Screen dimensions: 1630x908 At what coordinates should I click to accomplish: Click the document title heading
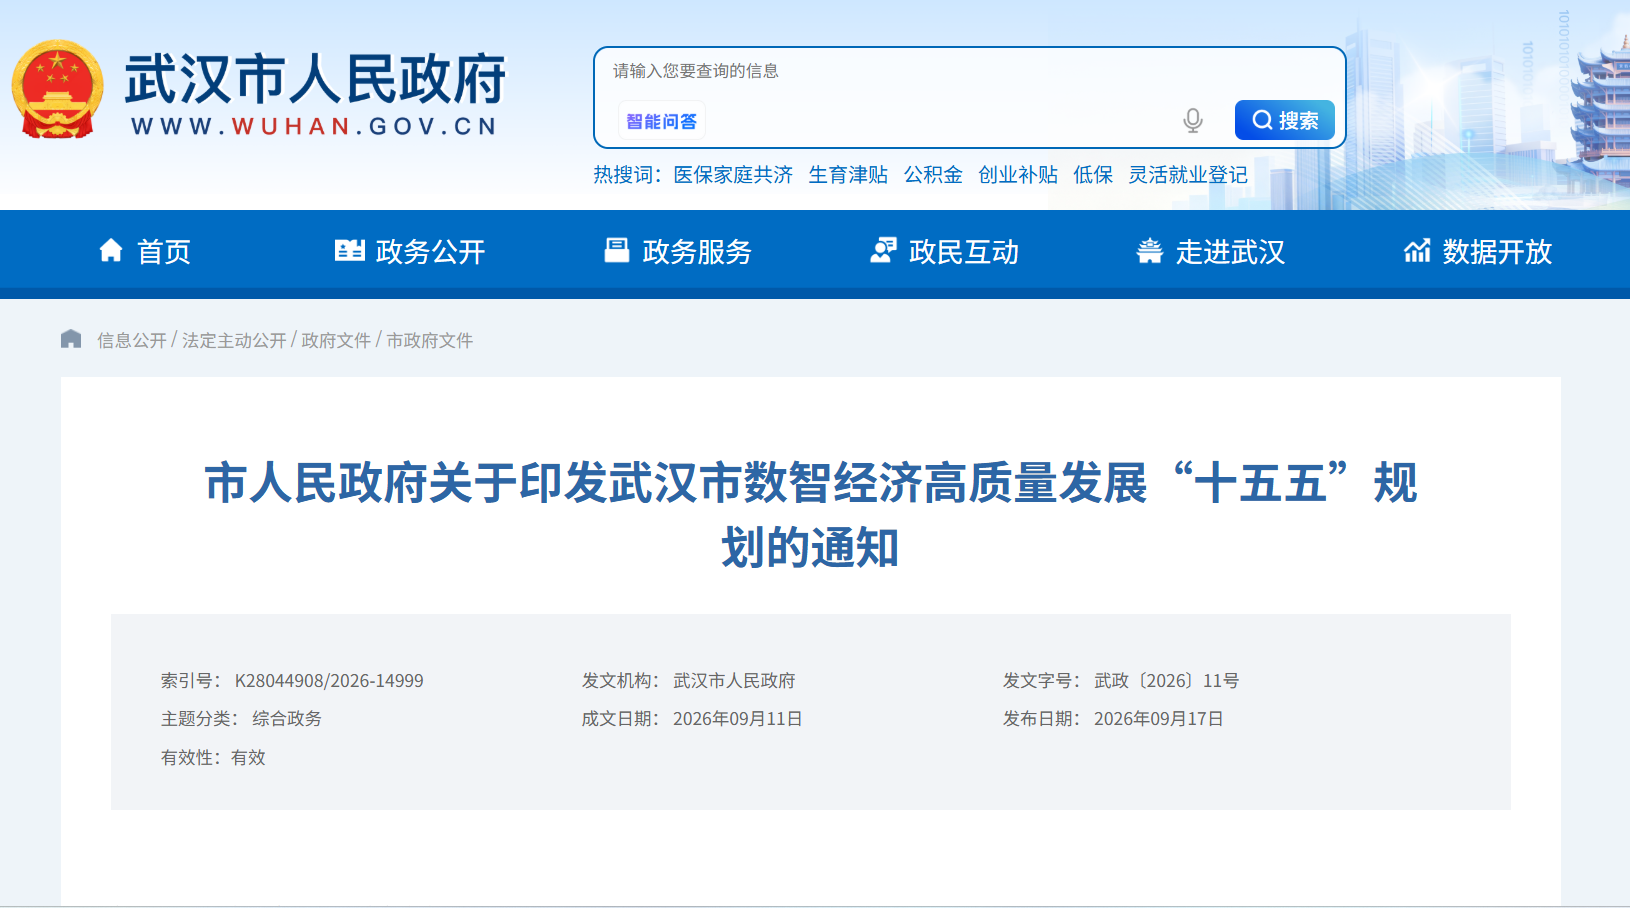point(811,514)
